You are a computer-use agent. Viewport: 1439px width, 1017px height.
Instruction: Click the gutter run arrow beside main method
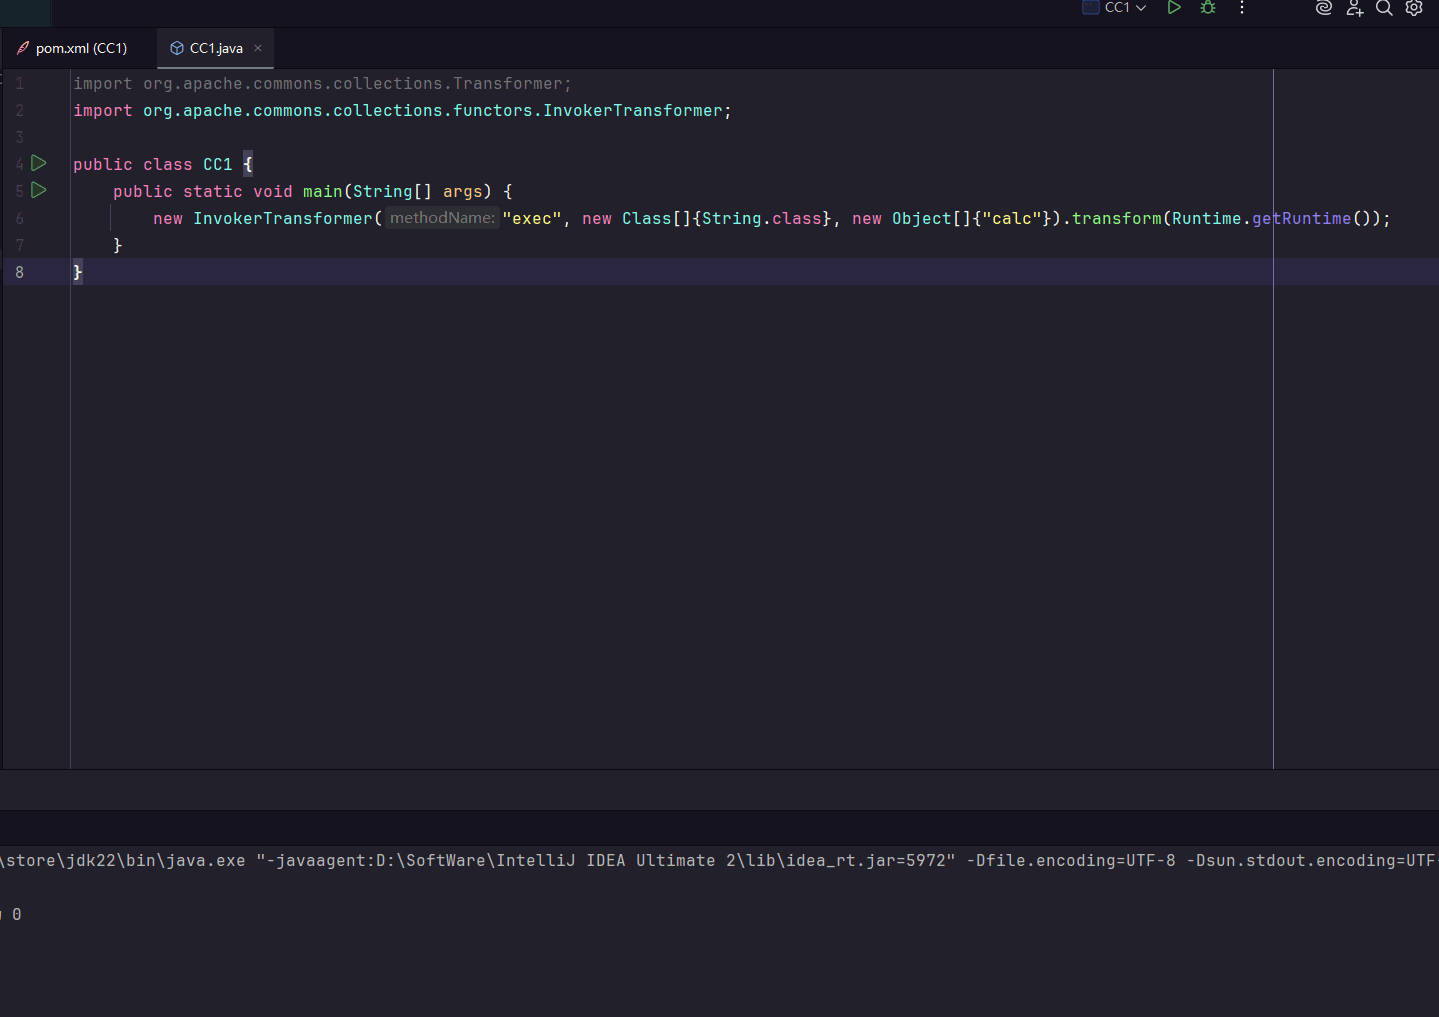pos(39,190)
